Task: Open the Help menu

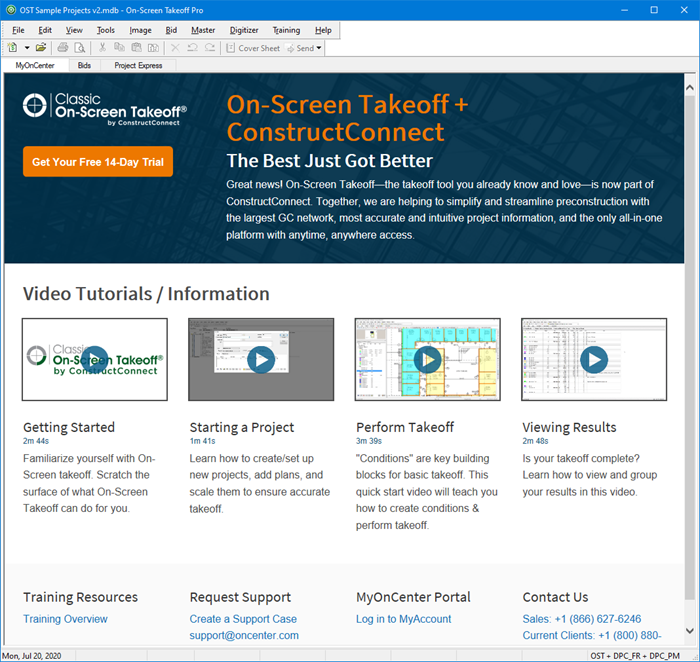Action: tap(323, 30)
